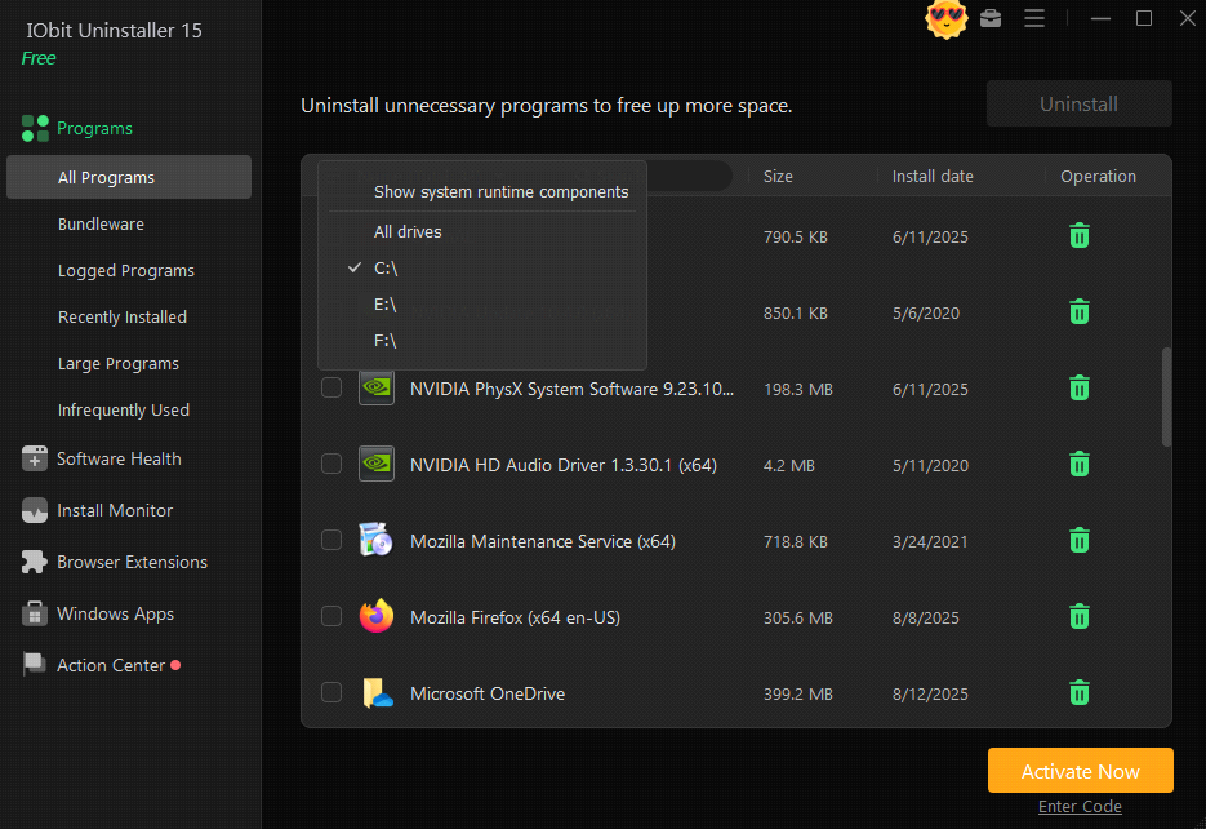Check the NVIDIA PhysX System Software checkbox
The height and width of the screenshot is (829, 1206).
point(331,388)
